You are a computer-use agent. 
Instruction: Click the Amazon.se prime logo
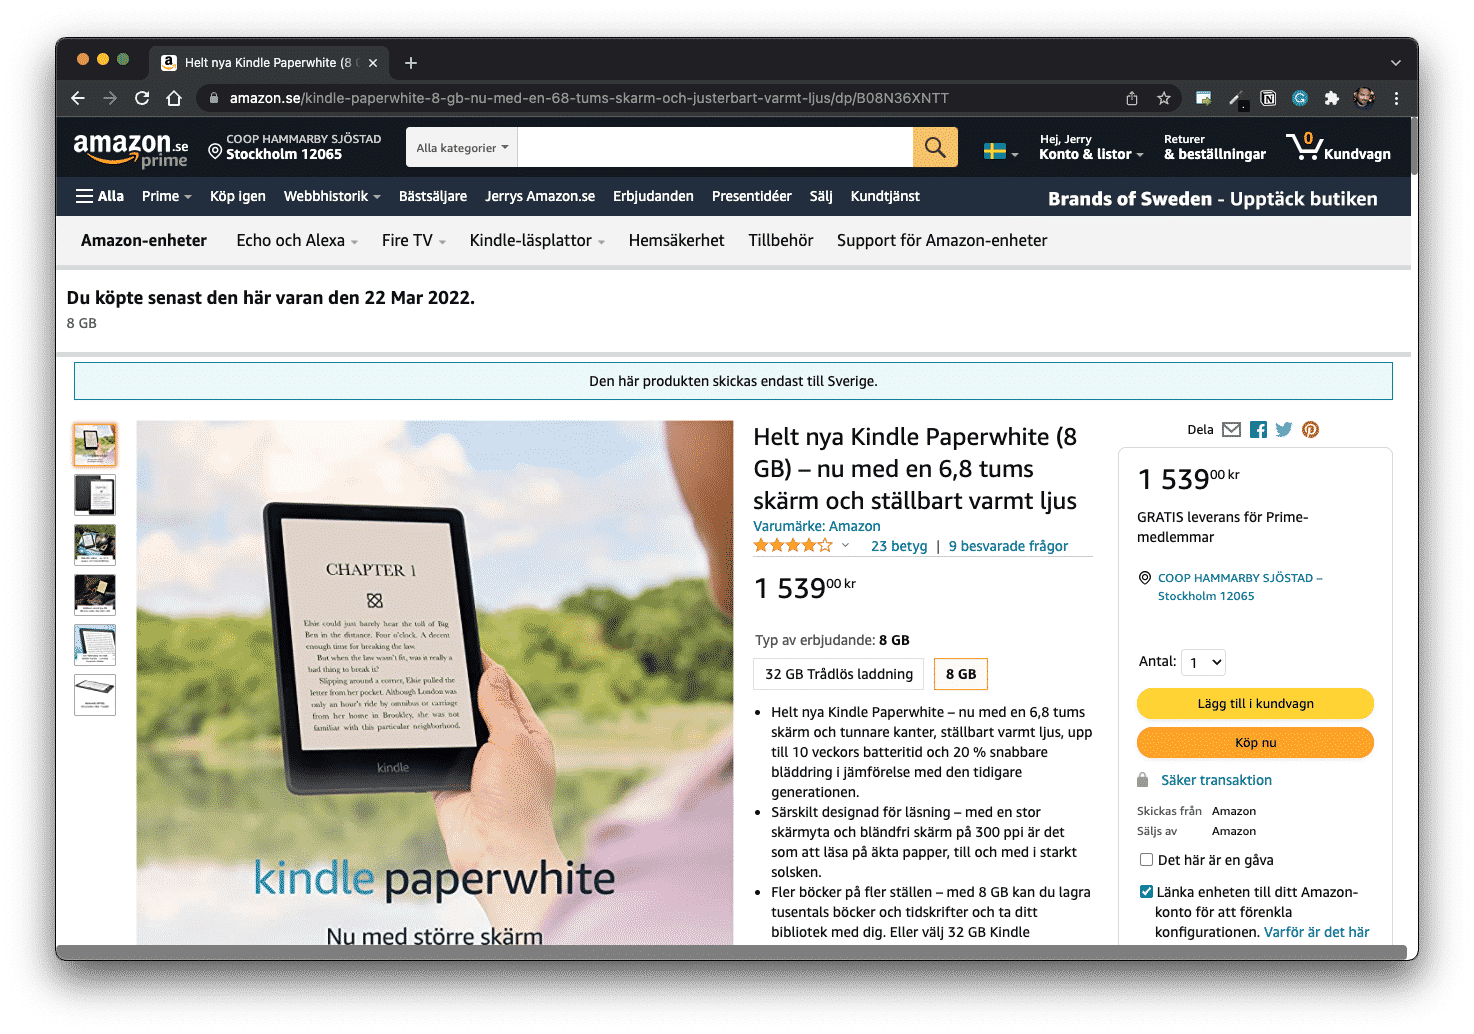pyautogui.click(x=131, y=149)
